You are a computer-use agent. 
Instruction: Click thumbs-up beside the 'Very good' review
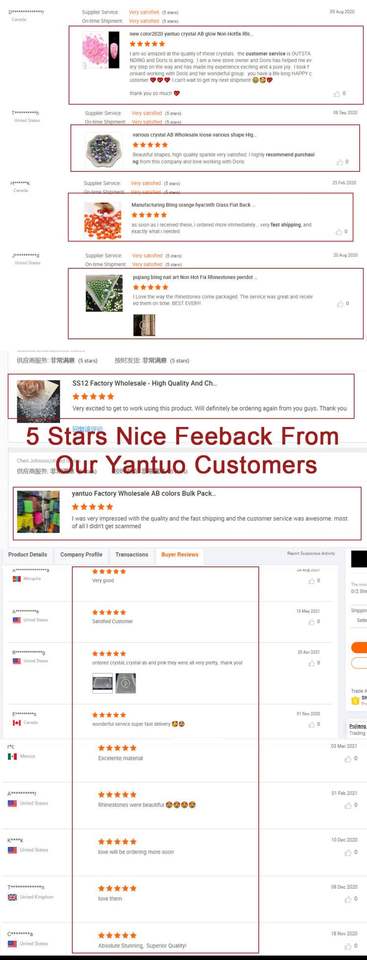point(311,580)
